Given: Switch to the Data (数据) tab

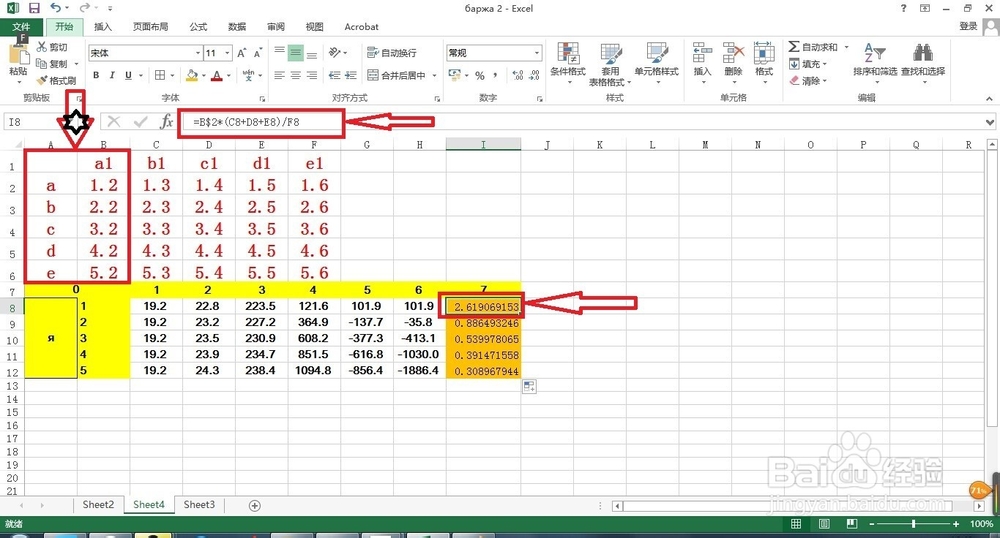Looking at the screenshot, I should coord(237,27).
